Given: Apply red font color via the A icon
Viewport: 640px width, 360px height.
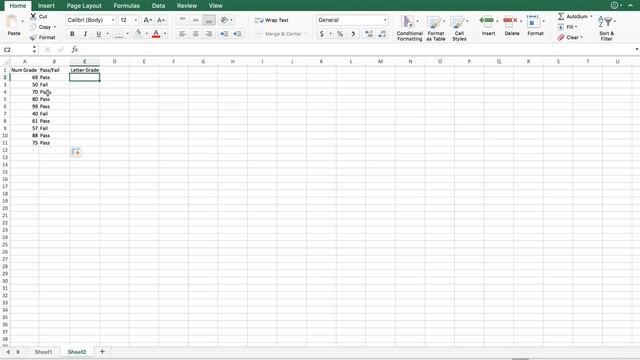Looking at the screenshot, I should pos(156,33).
